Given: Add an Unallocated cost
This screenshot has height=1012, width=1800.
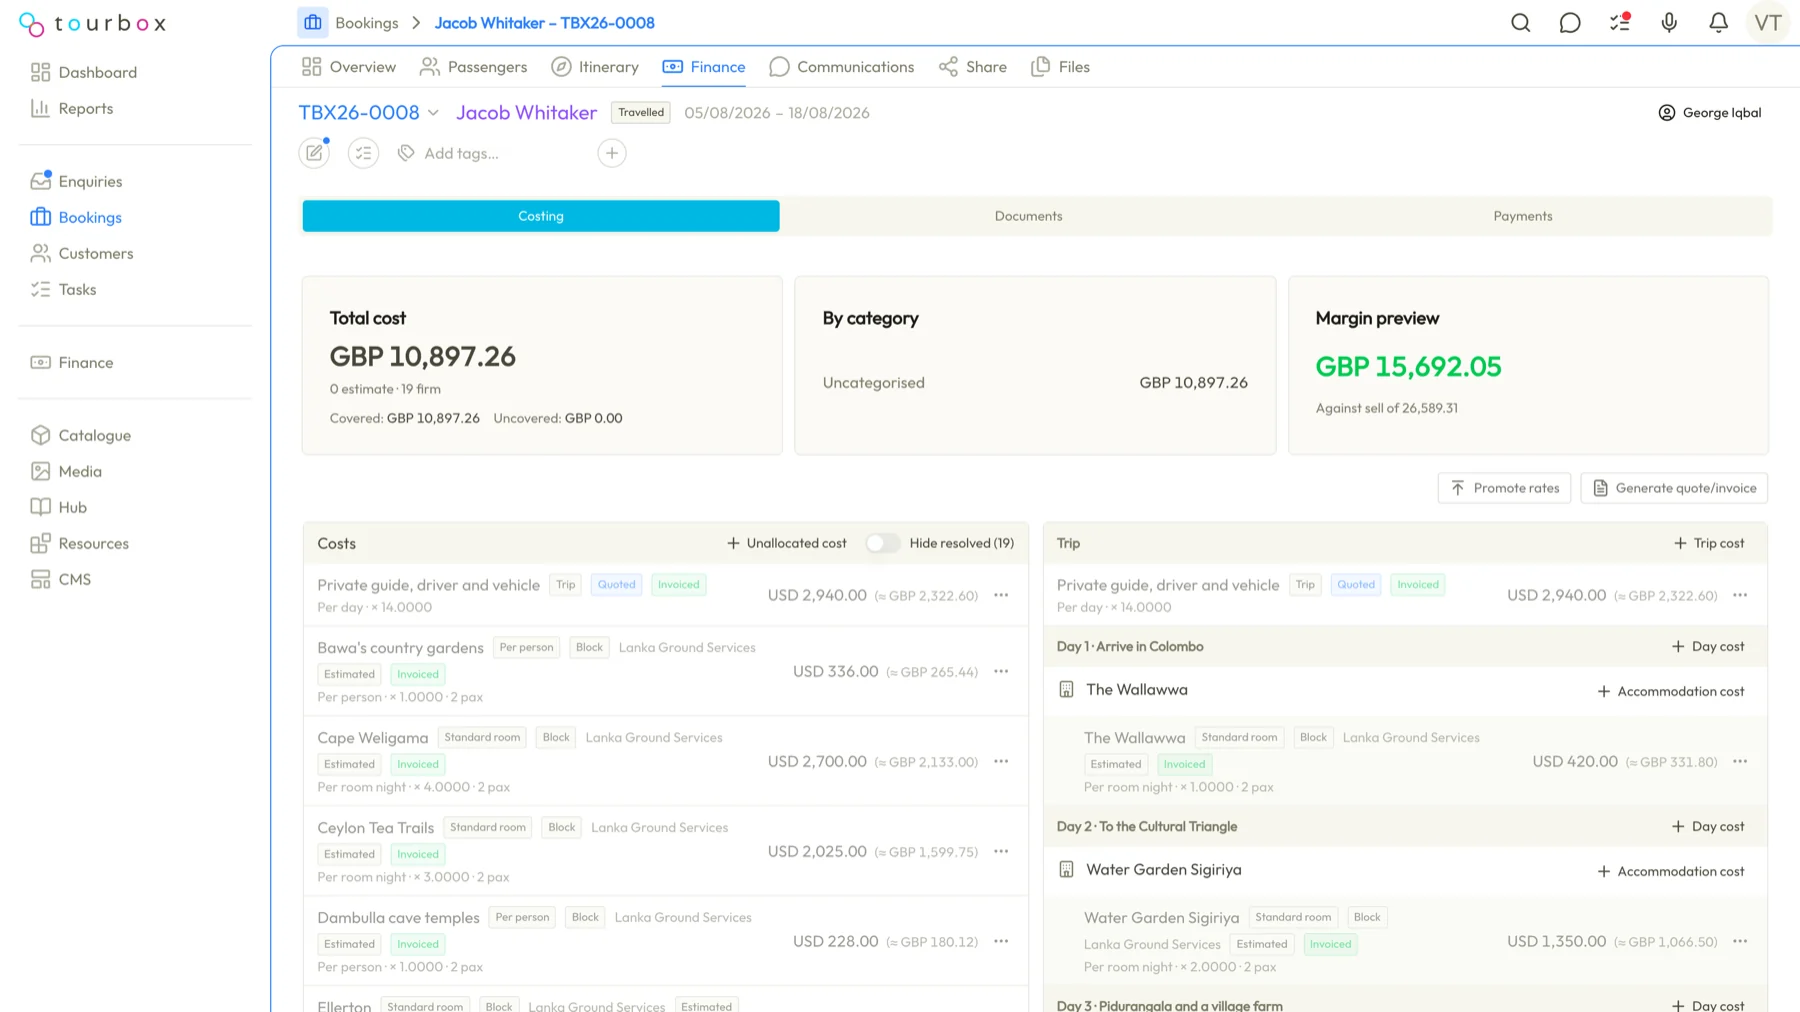Looking at the screenshot, I should 786,543.
